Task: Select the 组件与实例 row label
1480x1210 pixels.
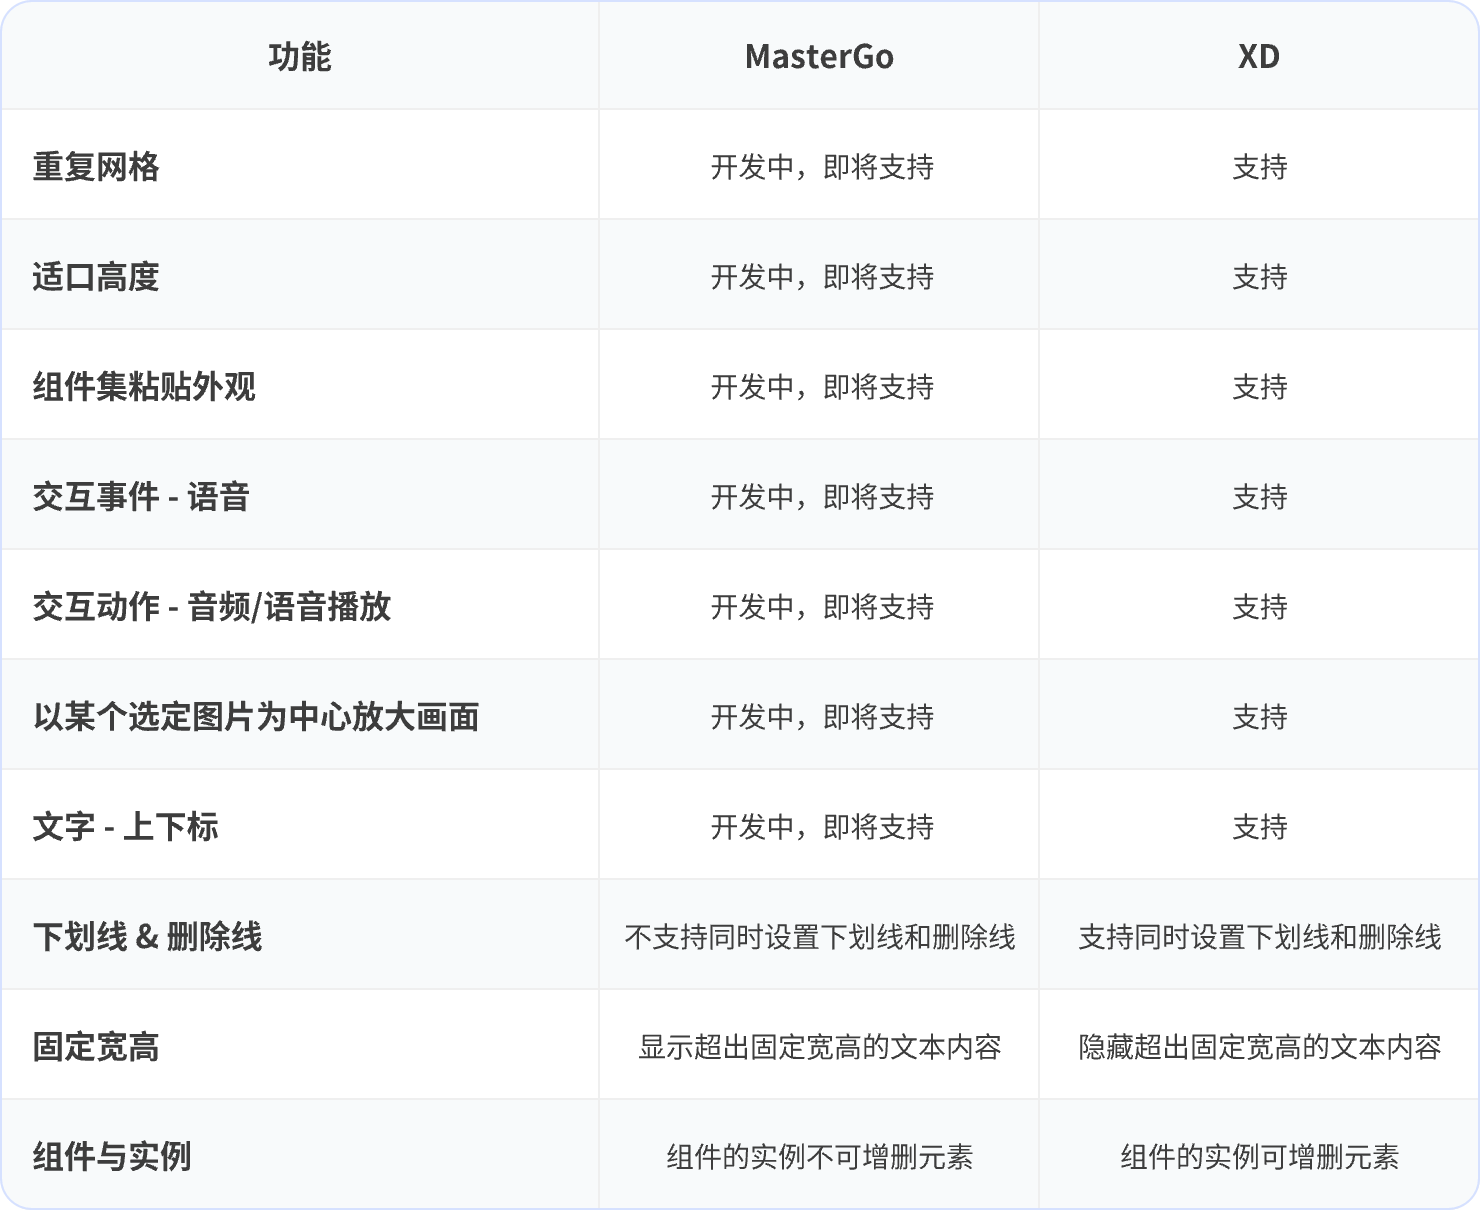Action: [112, 1156]
